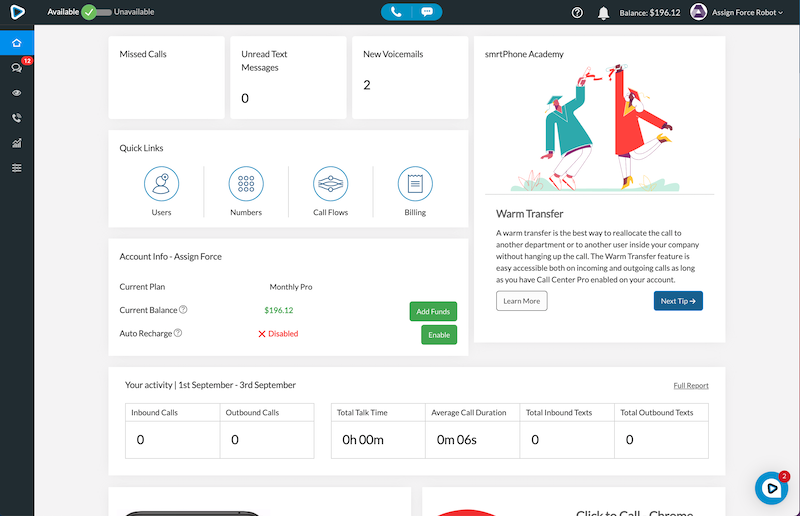Expand the Assign Force Robot account dropdown
The width and height of the screenshot is (800, 516).
point(737,13)
